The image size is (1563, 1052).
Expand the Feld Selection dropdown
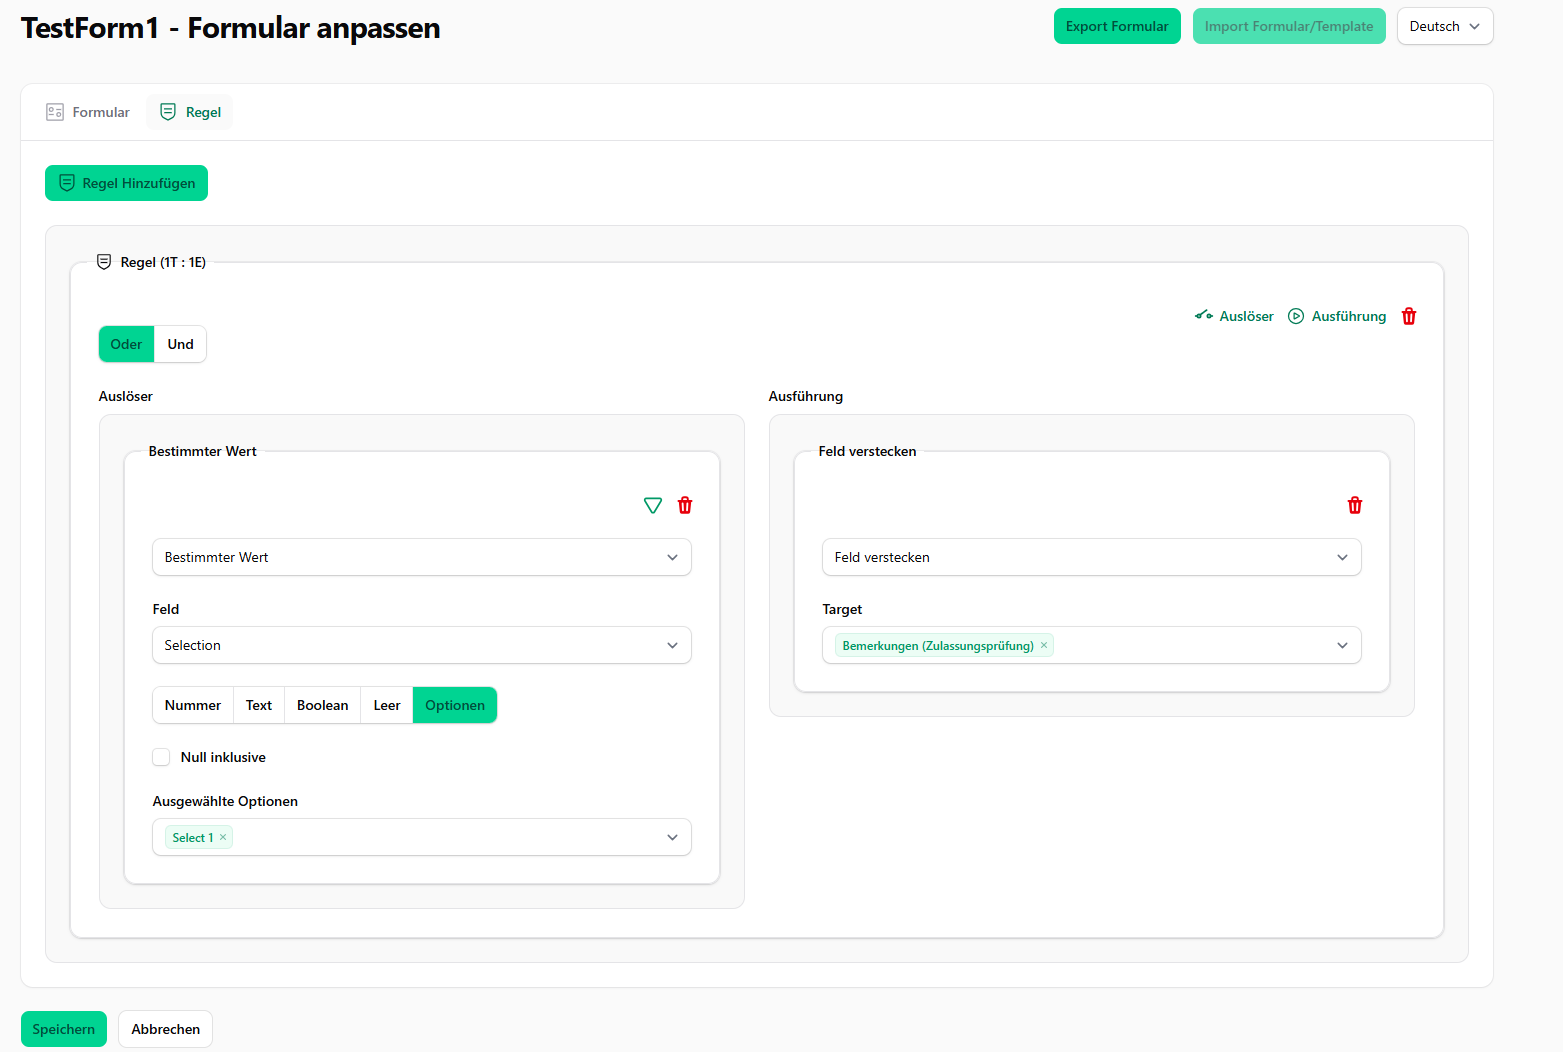421,645
